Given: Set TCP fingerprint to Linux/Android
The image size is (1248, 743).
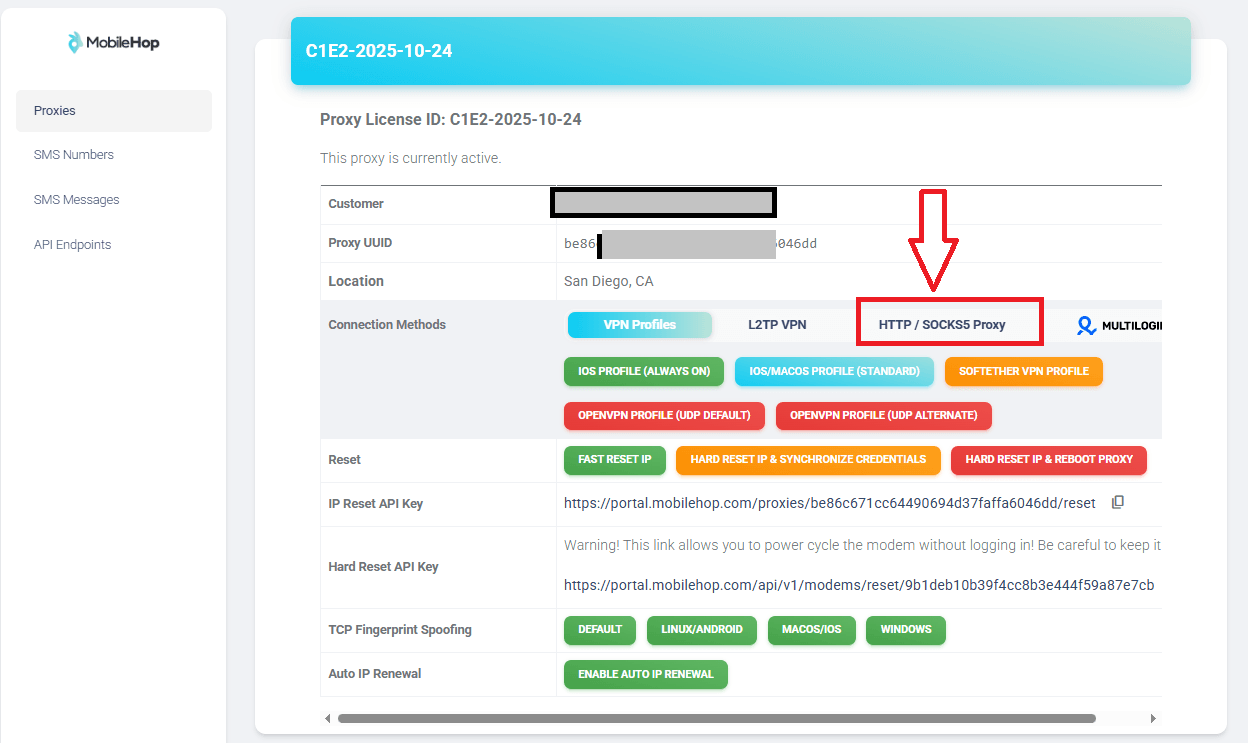Looking at the screenshot, I should click(701, 630).
